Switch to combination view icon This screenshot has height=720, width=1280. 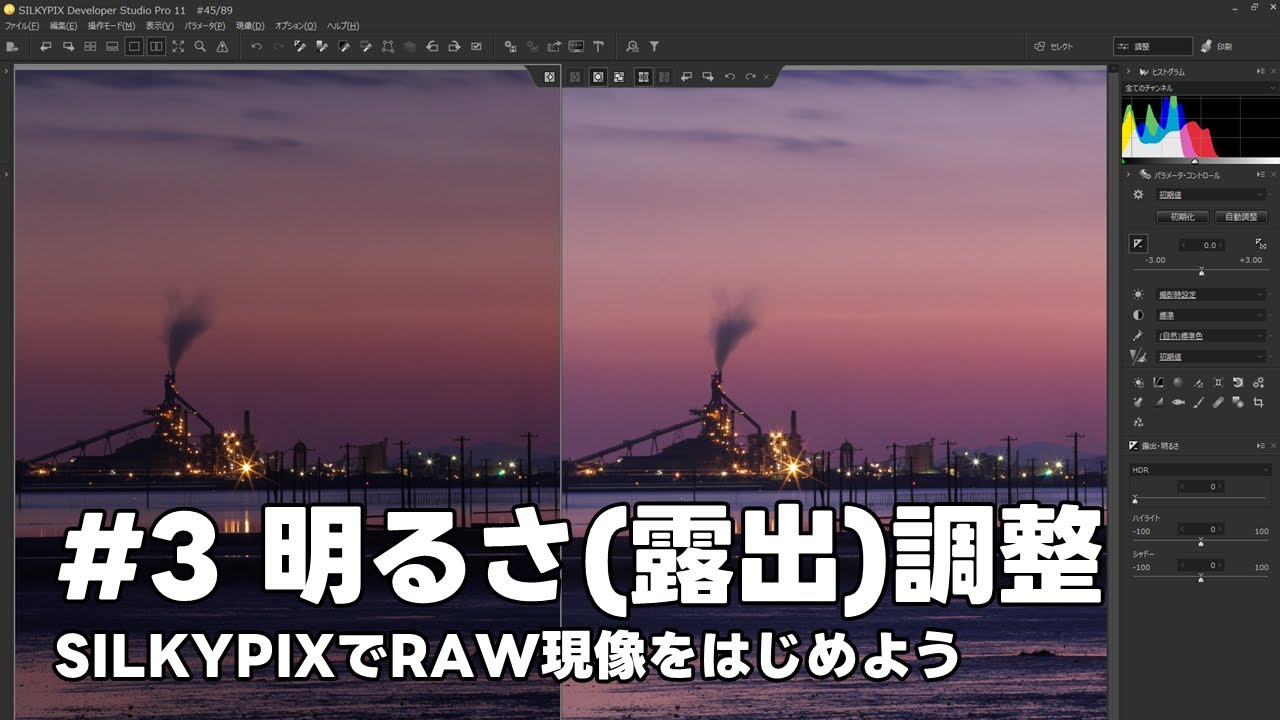(112, 46)
